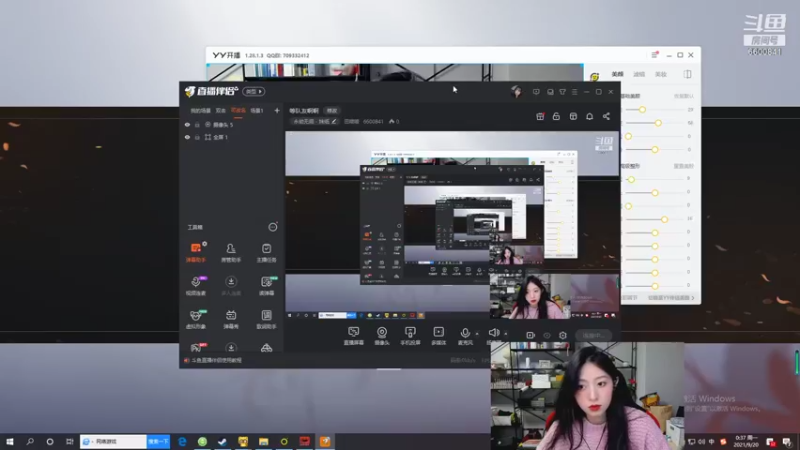Screen dimensions: 800x450
Task: Select the 全屏 1 source row
Action: 232,137
